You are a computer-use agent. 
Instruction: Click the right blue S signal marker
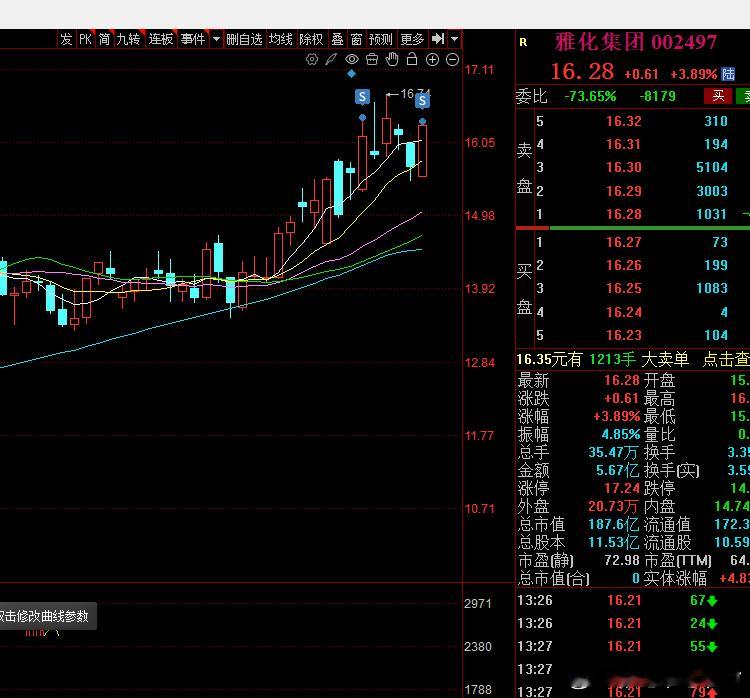(422, 101)
